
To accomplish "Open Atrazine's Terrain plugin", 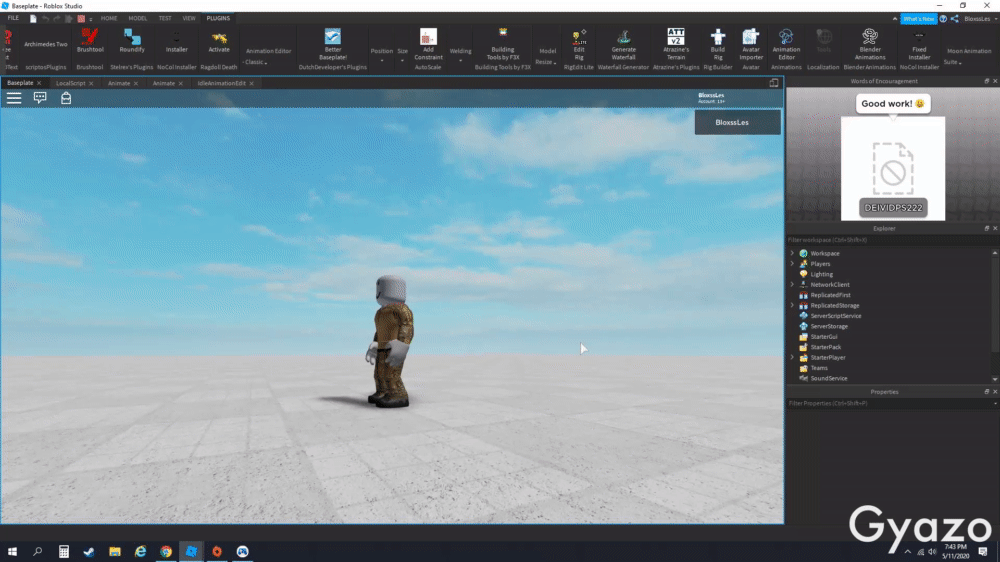I will pos(675,43).
